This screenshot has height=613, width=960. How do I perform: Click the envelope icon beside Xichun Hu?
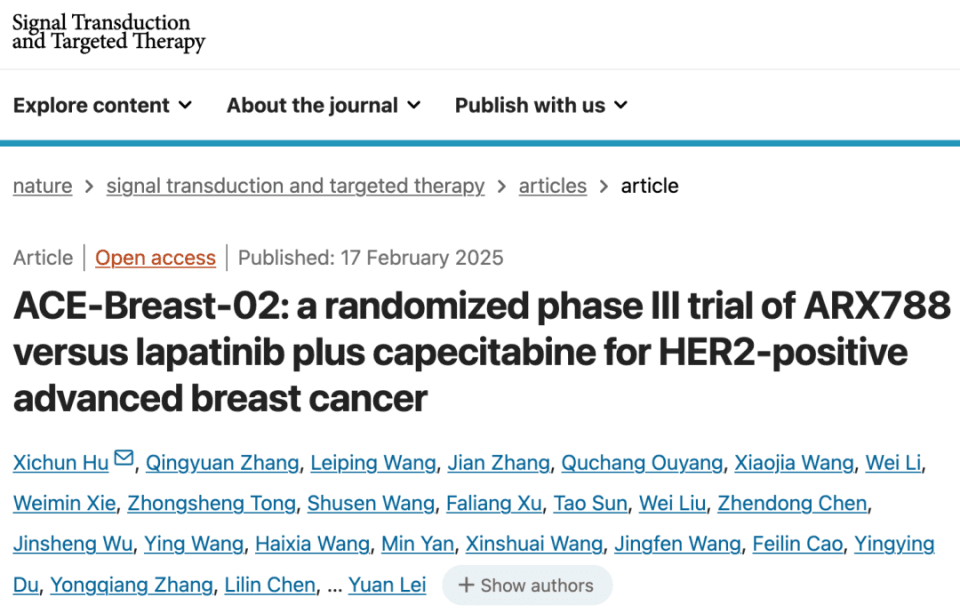pyautogui.click(x=124, y=458)
